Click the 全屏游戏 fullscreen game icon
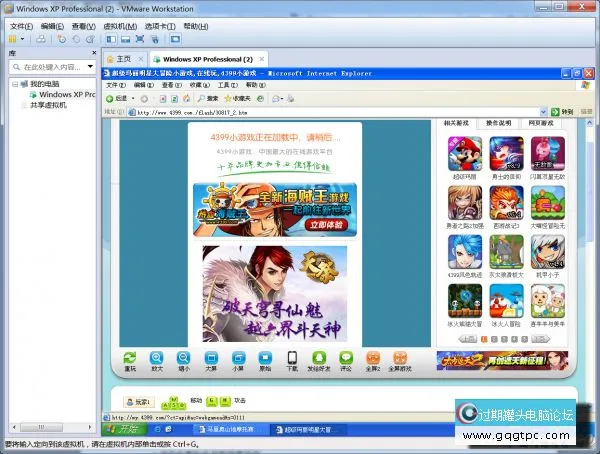This screenshot has width=600, height=454. click(400, 358)
